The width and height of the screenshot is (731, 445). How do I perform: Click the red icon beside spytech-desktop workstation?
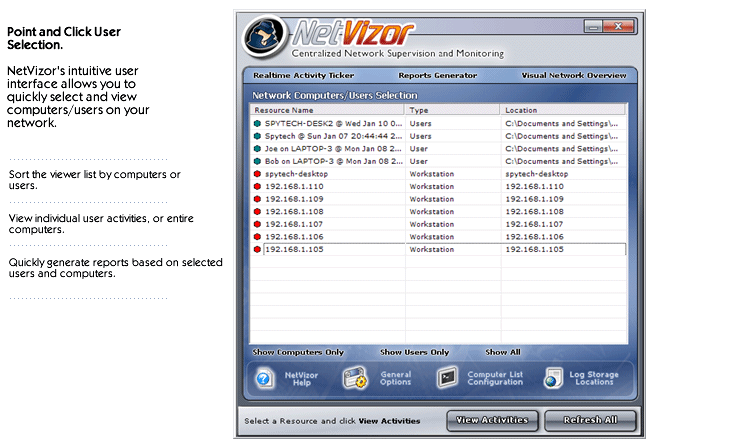click(257, 173)
